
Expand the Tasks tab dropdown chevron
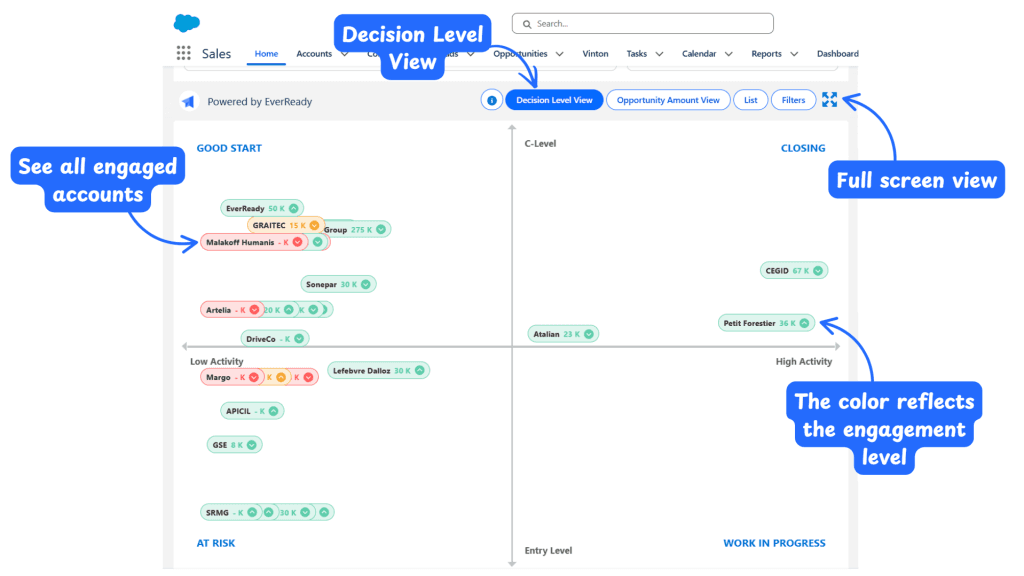[x=659, y=54]
